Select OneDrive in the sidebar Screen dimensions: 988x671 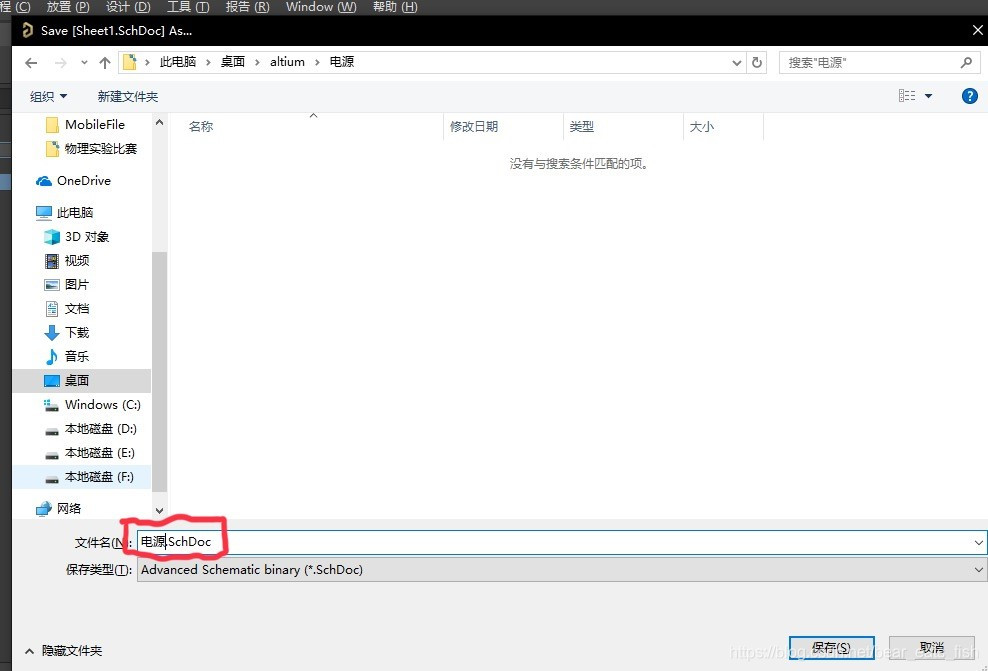pyautogui.click(x=83, y=181)
